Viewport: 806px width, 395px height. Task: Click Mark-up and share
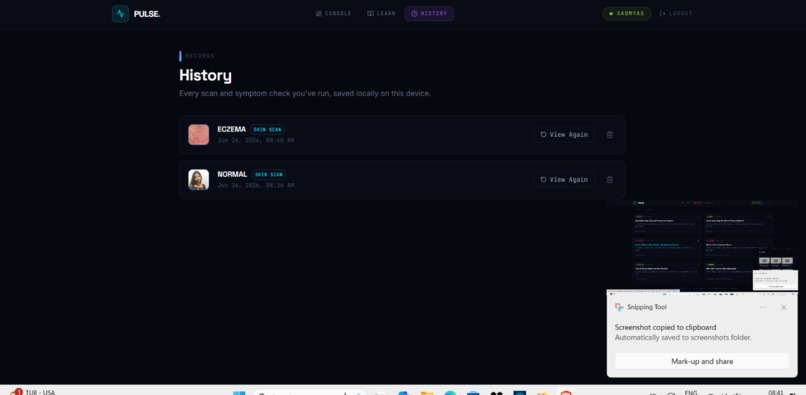(702, 361)
